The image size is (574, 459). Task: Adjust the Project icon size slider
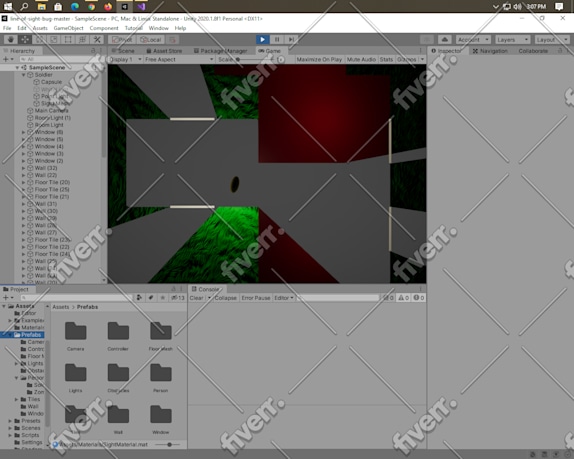point(168,444)
